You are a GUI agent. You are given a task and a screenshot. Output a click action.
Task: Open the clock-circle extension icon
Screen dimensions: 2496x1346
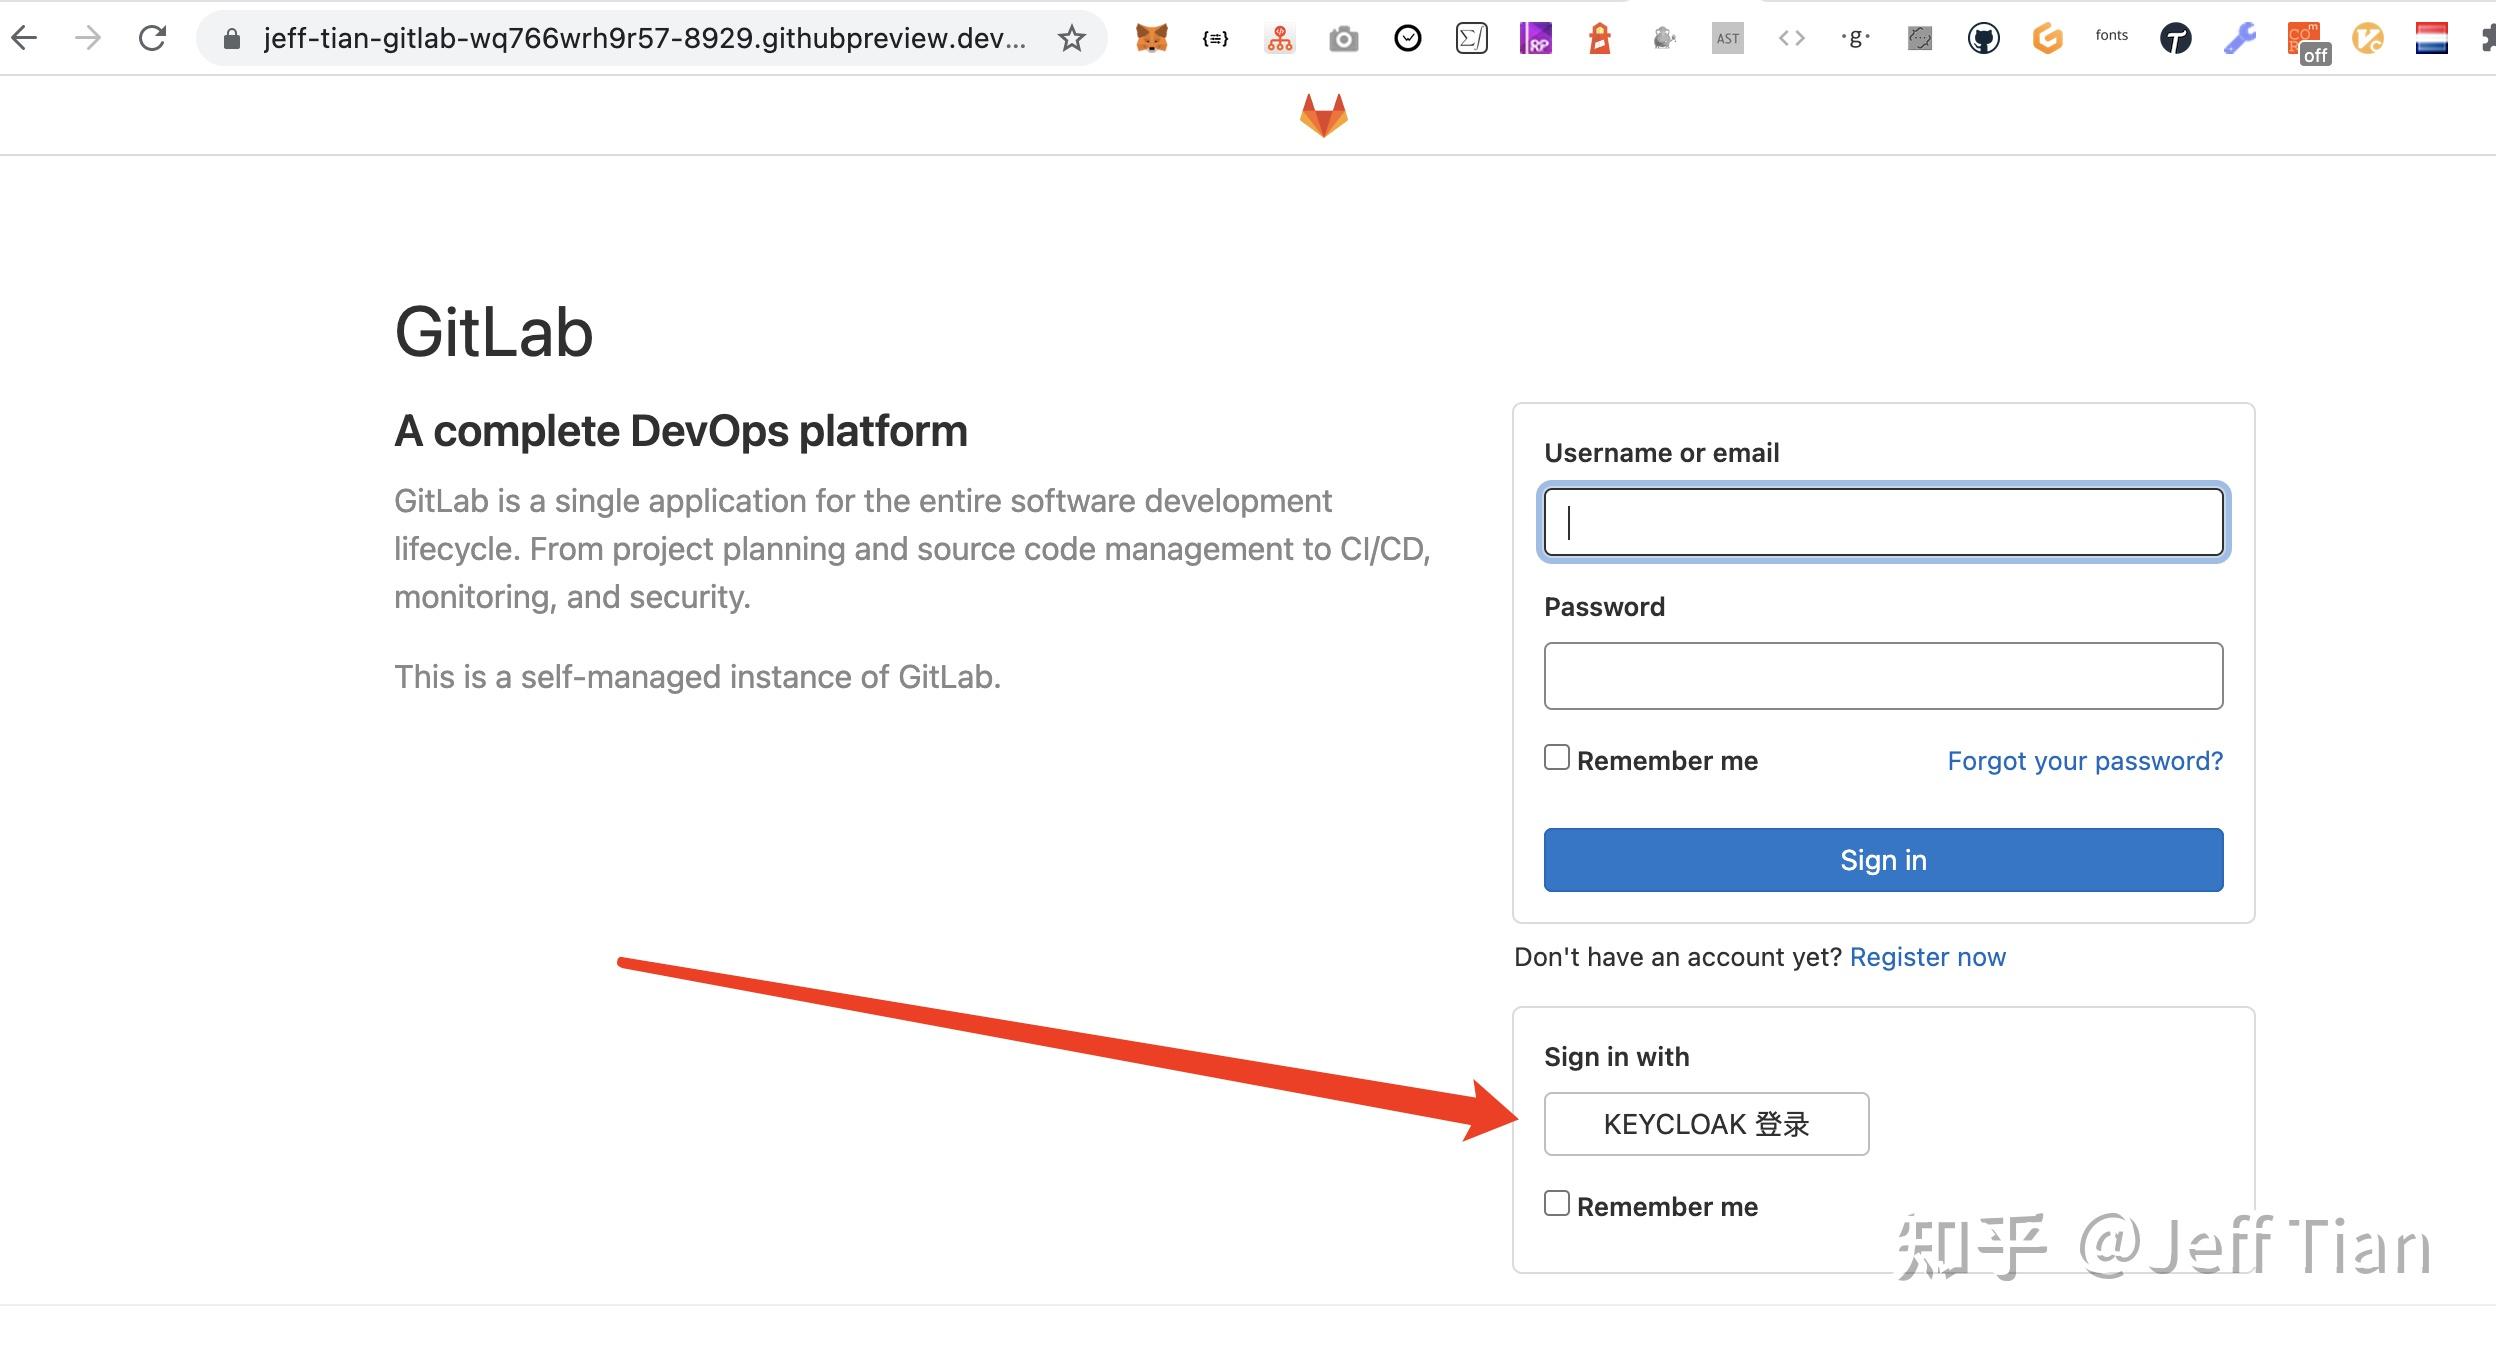point(1408,39)
